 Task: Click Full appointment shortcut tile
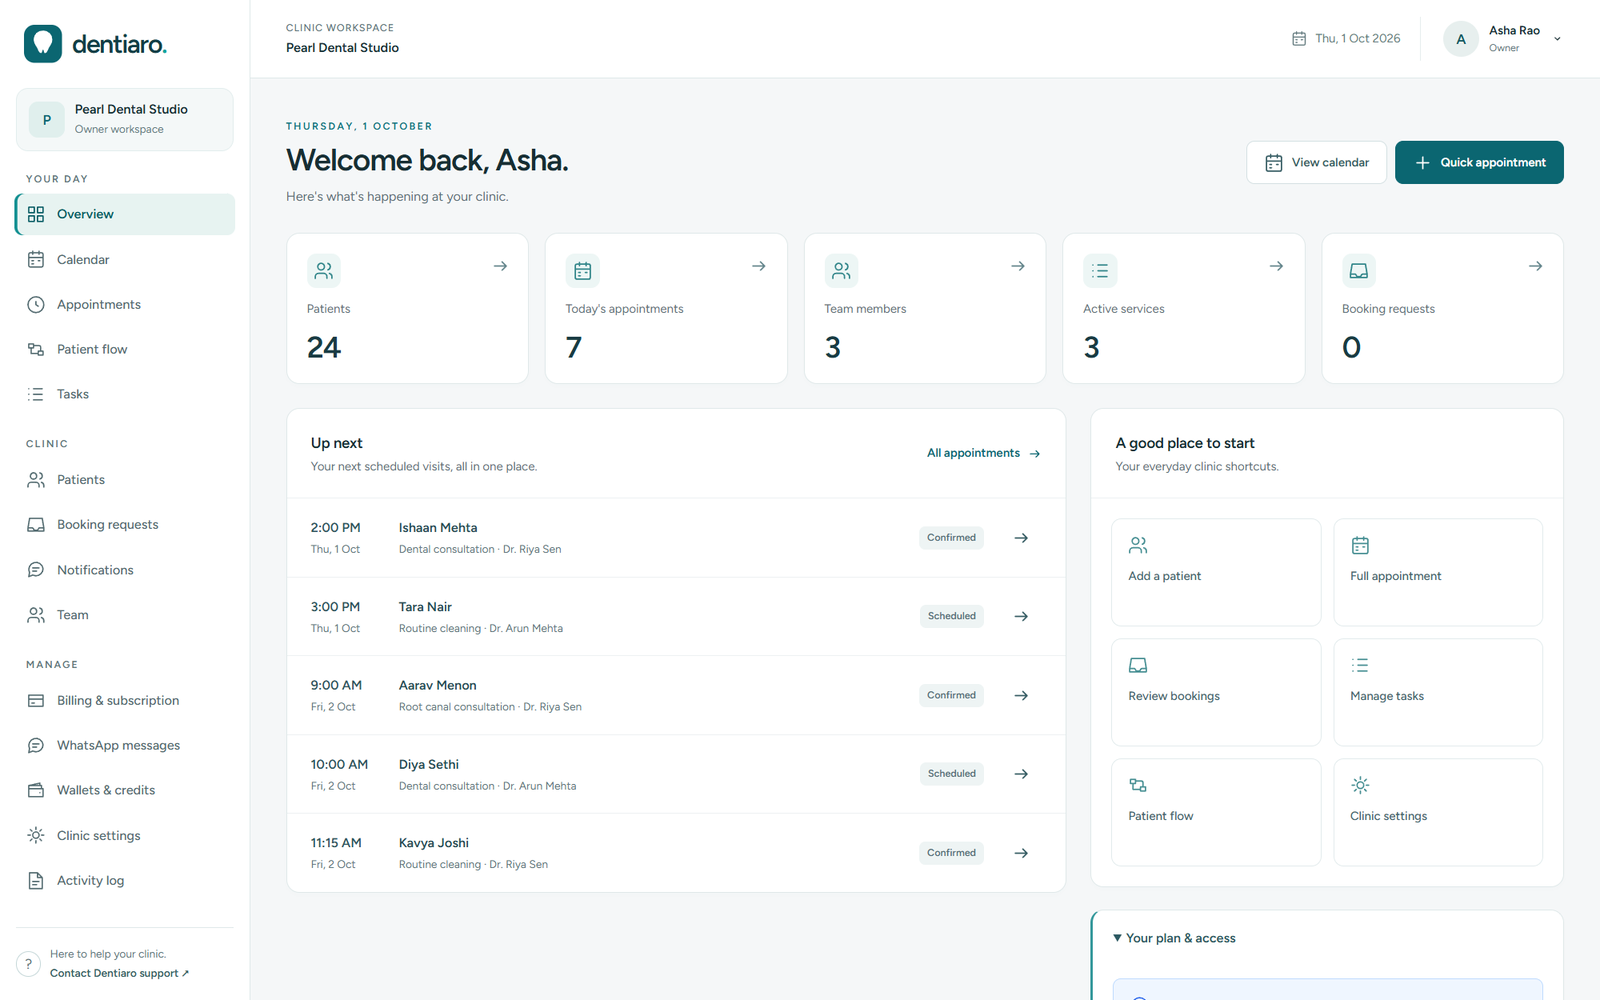click(1438, 572)
